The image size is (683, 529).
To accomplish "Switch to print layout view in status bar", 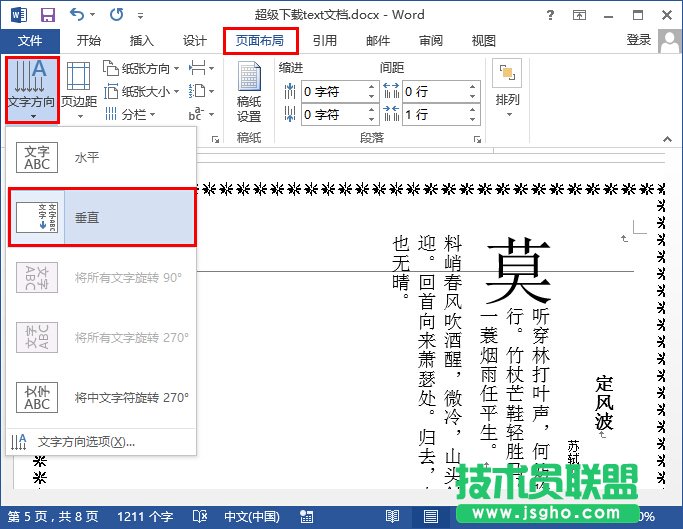I will [x=431, y=518].
